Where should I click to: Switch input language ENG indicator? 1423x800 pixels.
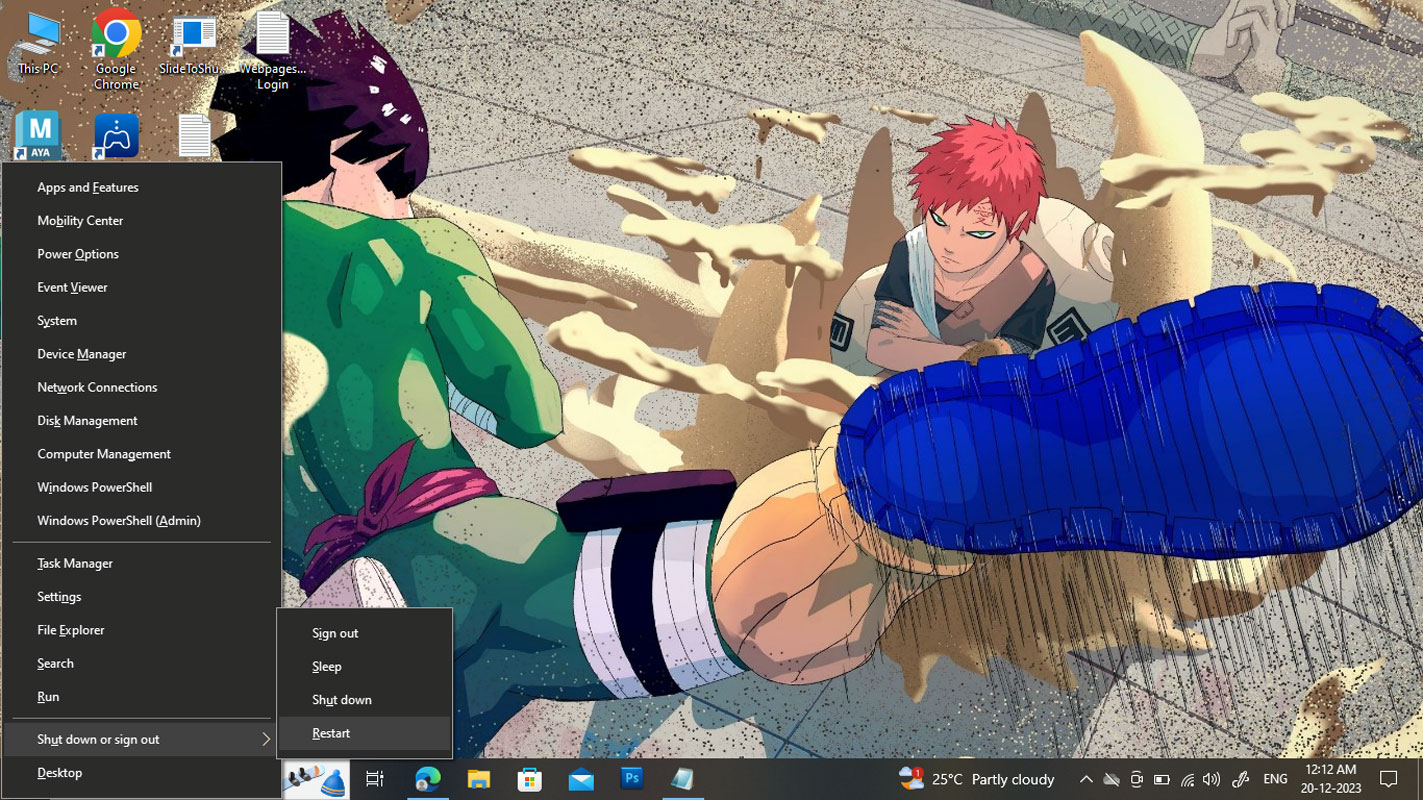point(1275,779)
